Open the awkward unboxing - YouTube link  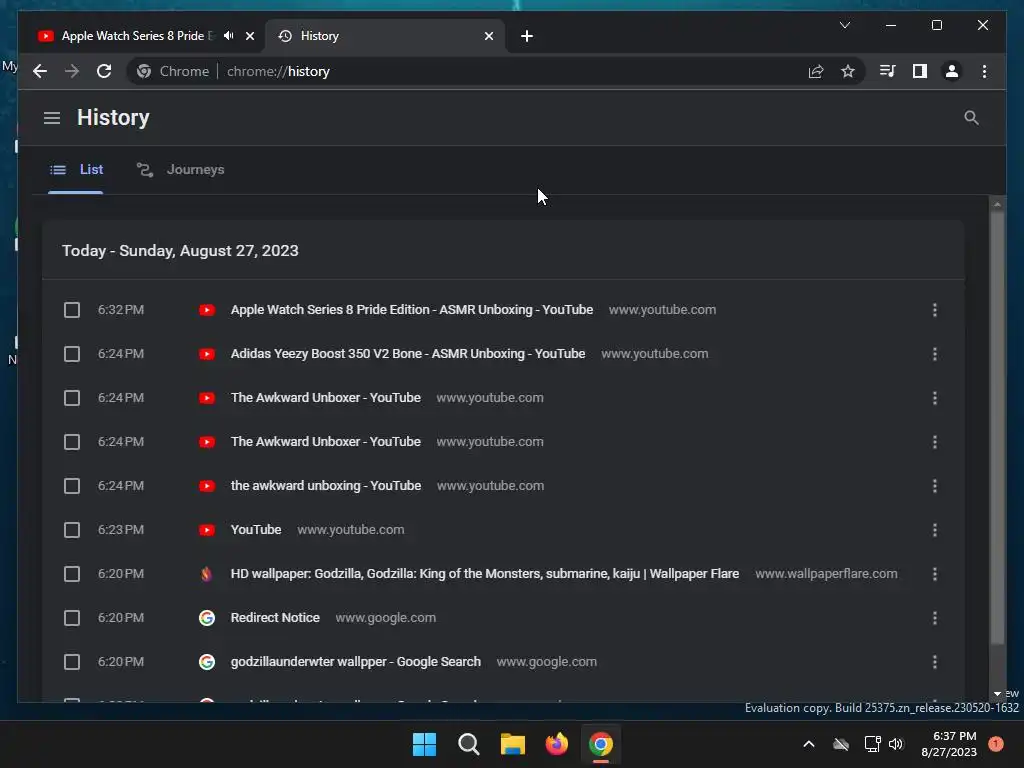click(x=325, y=486)
